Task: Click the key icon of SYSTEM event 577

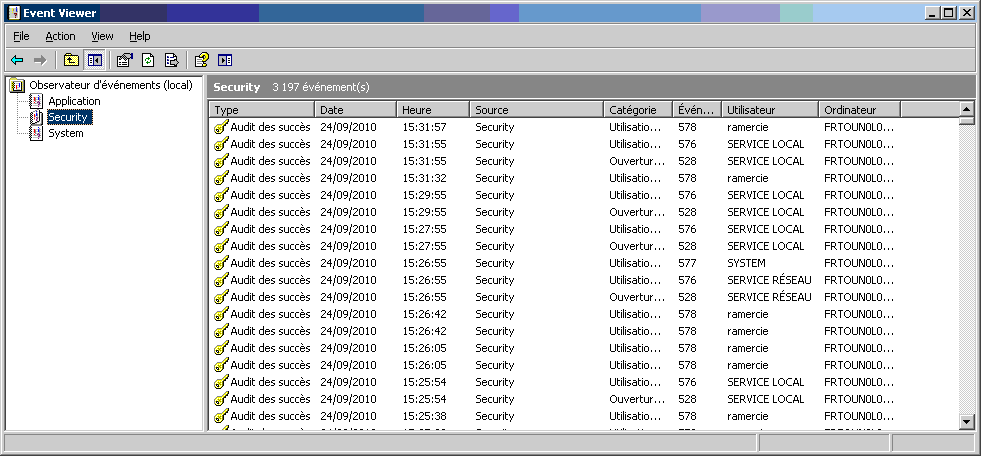Action: 221,263
